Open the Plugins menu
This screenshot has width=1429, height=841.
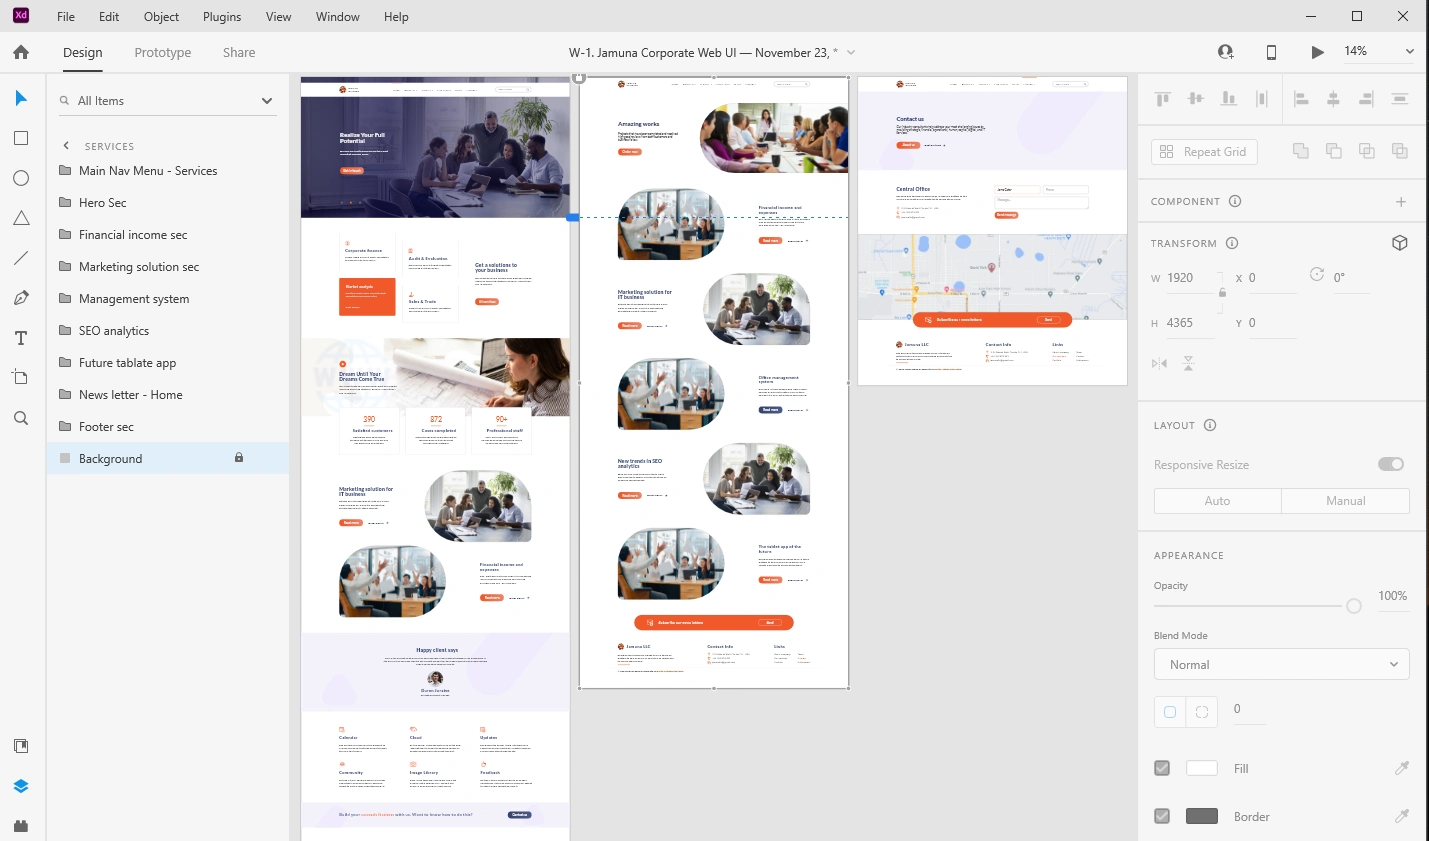coord(222,17)
